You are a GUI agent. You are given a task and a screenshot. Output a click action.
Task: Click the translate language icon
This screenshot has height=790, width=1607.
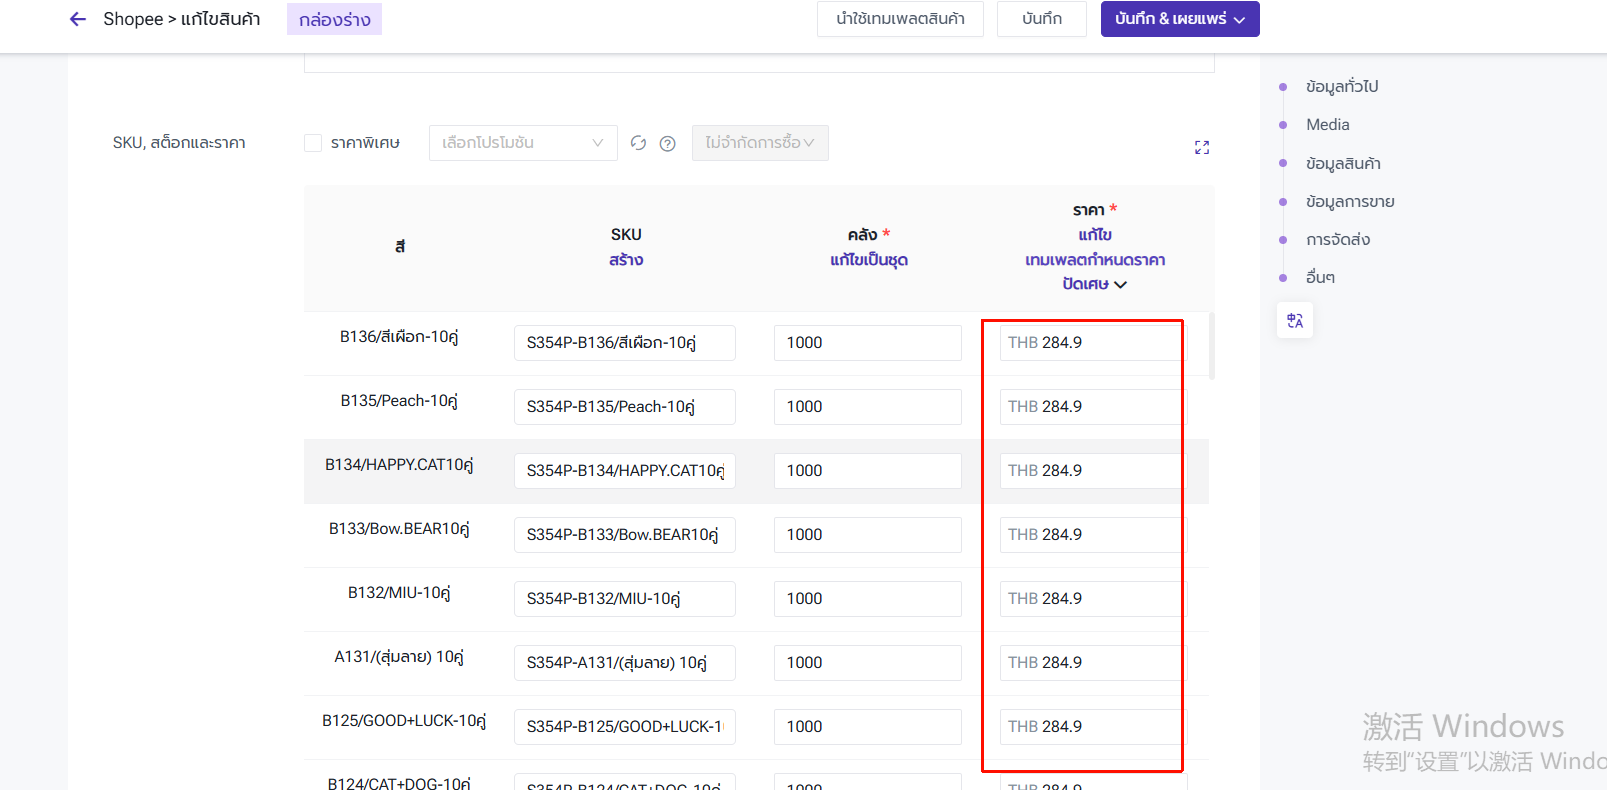(1295, 321)
